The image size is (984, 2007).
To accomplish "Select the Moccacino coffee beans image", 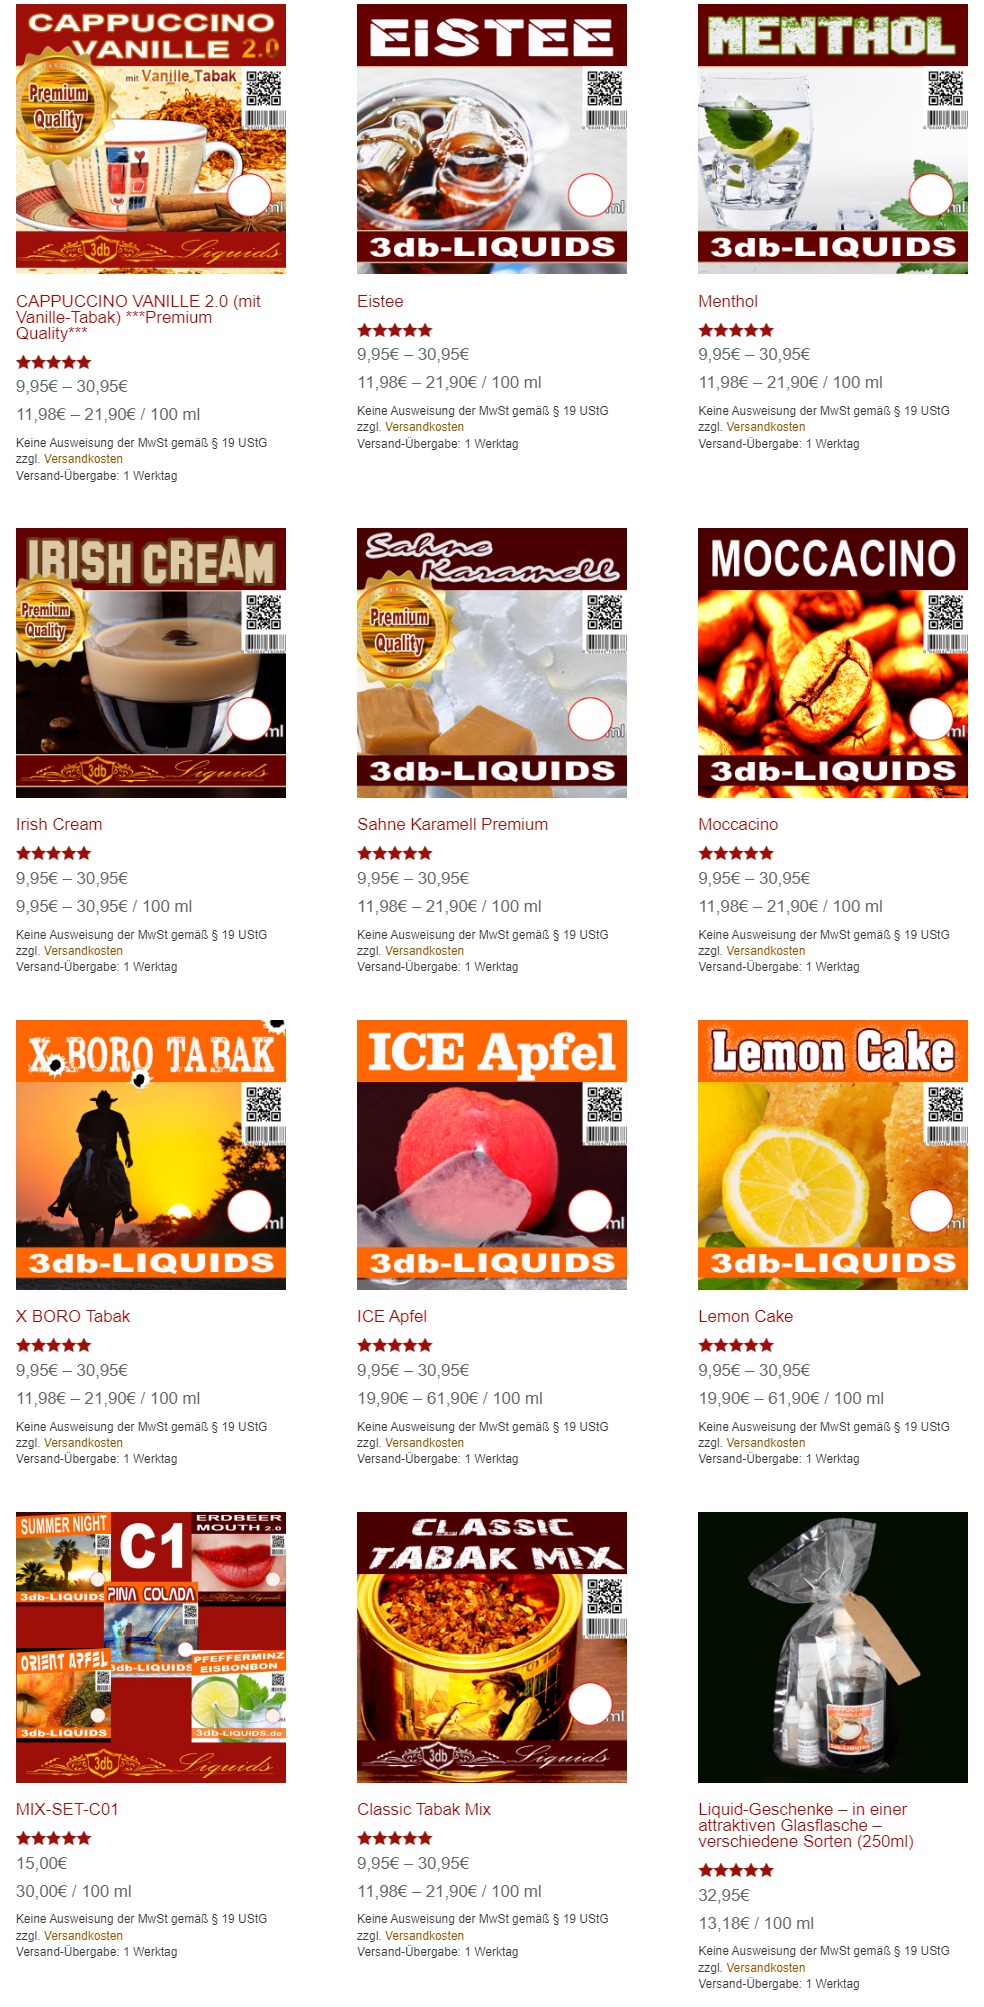I will pos(833,663).
